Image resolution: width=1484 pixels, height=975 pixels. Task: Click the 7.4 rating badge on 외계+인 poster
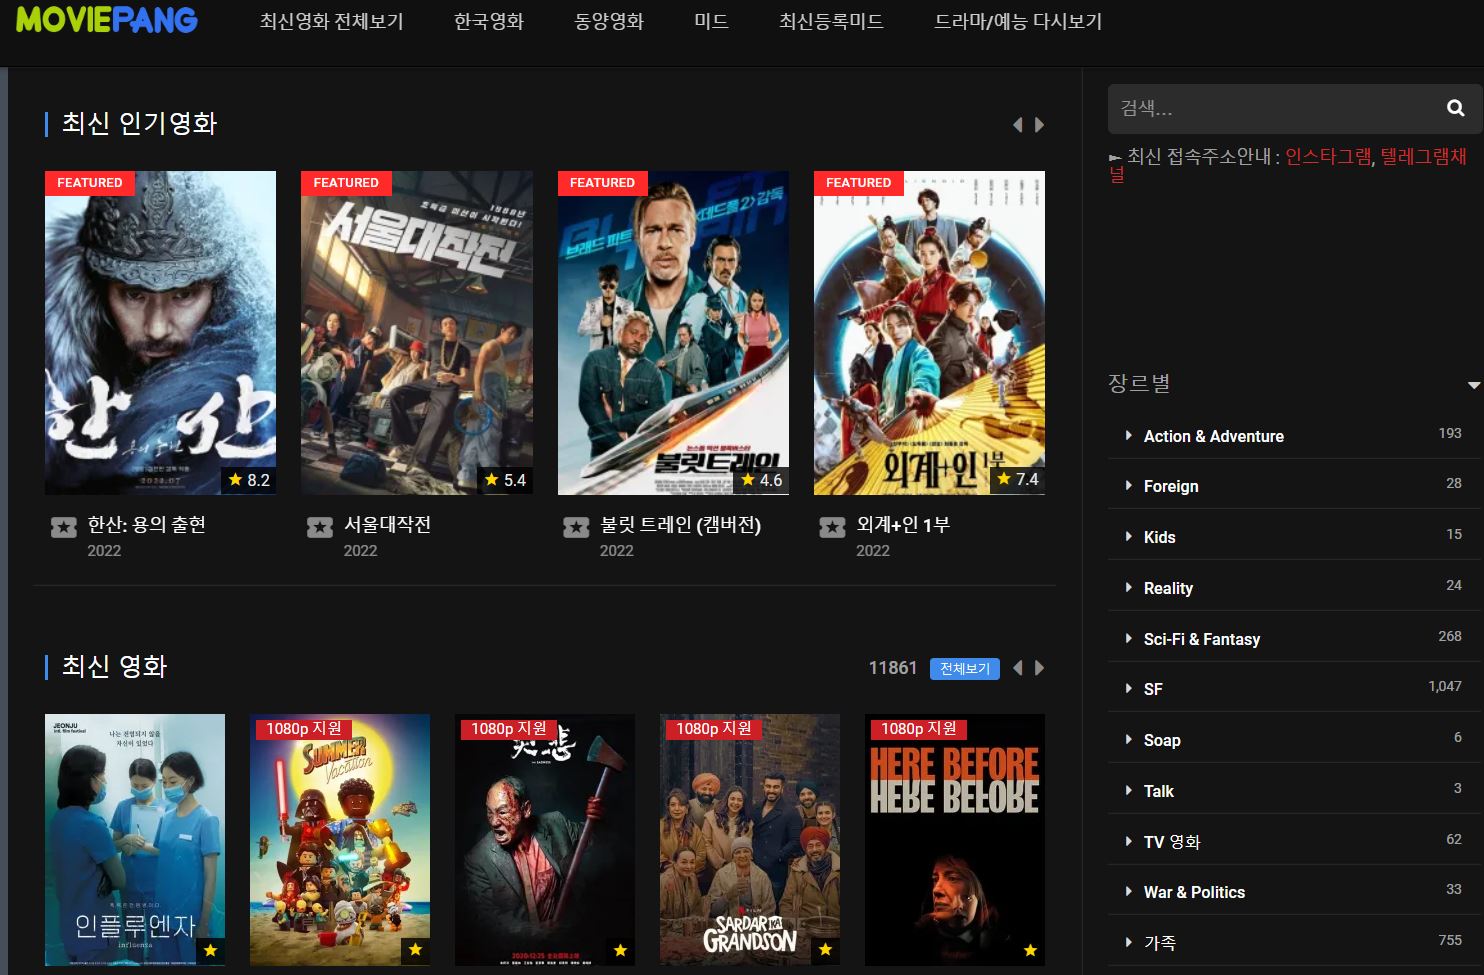1017,480
